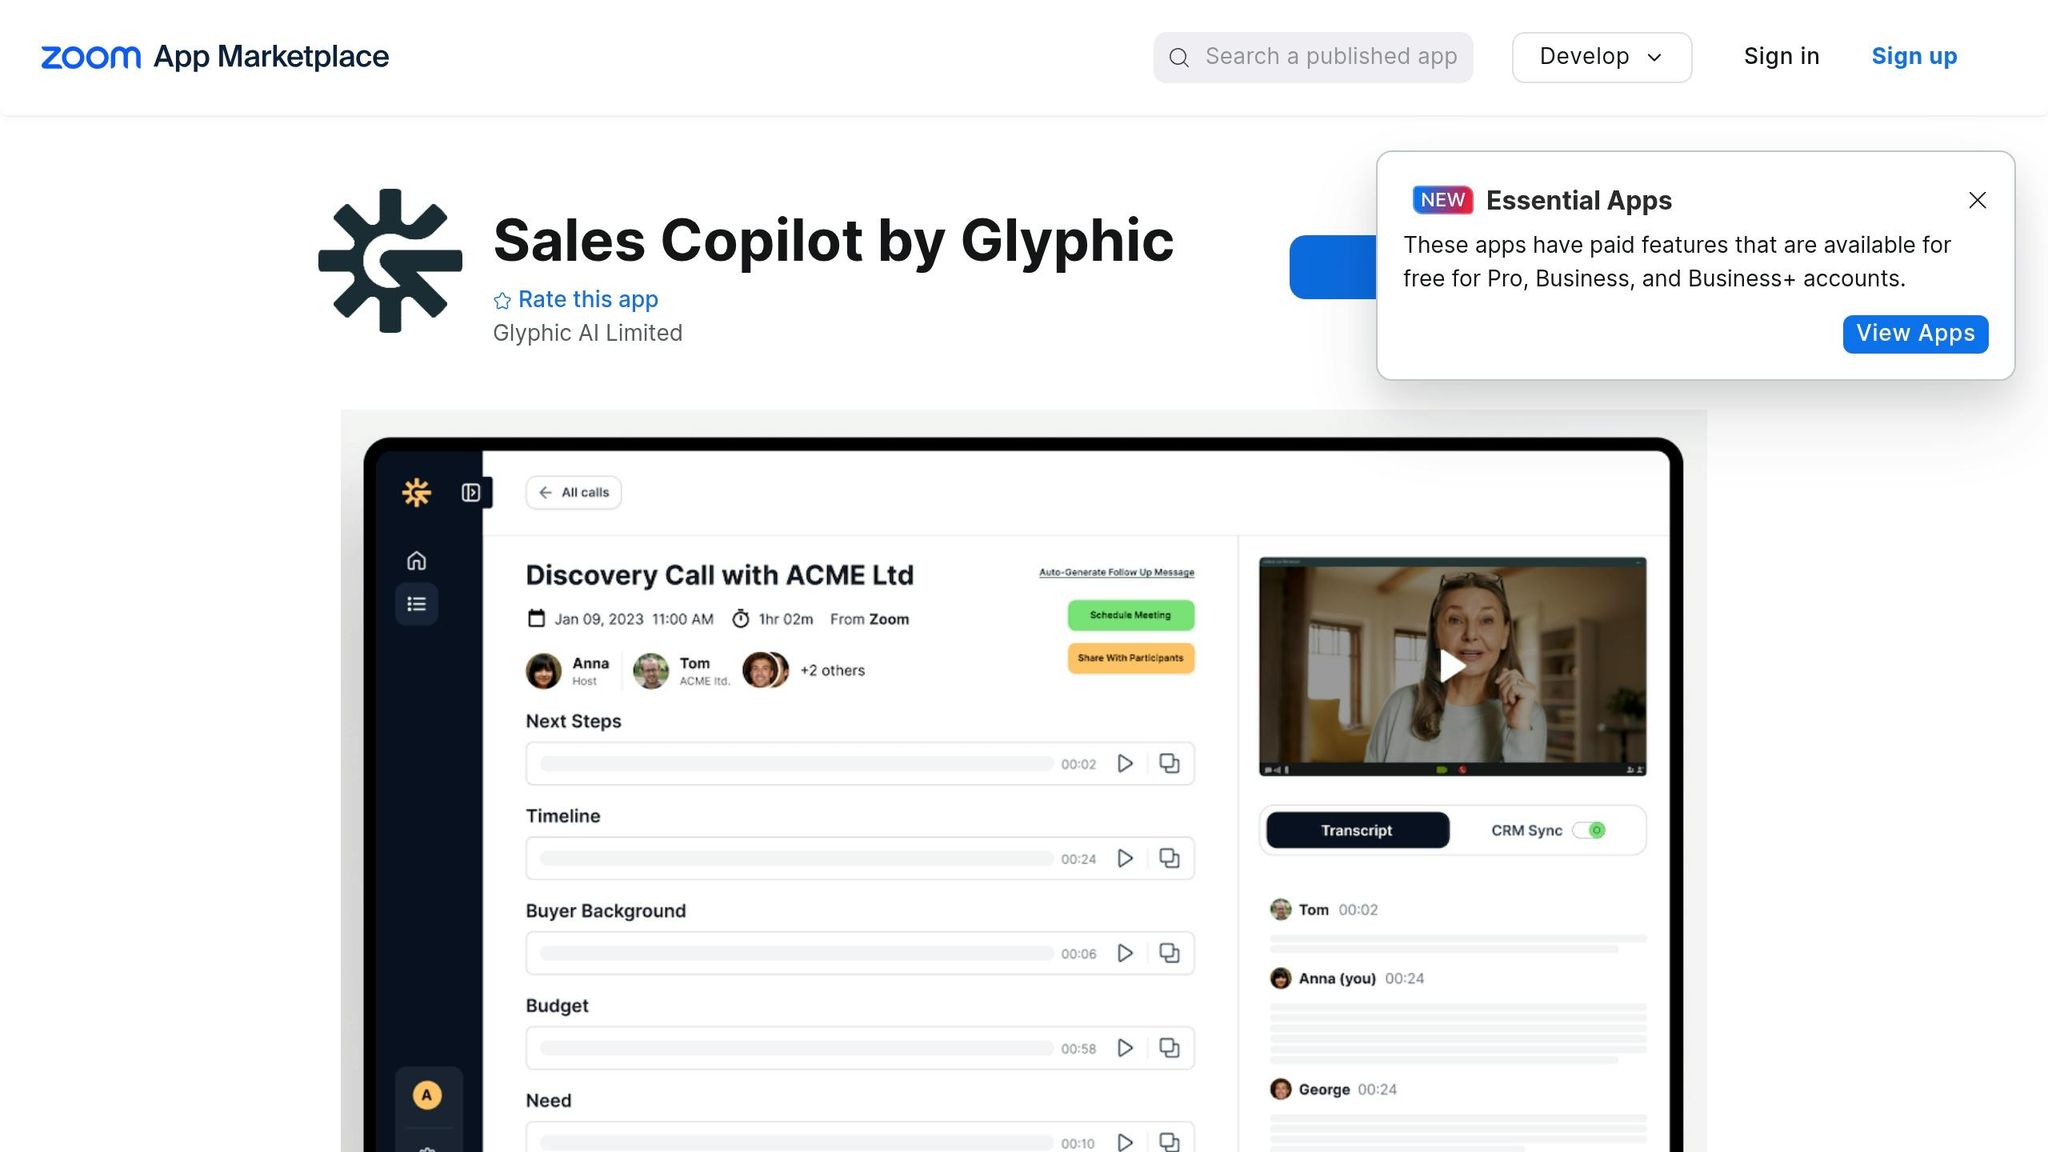The width and height of the screenshot is (2048, 1152).
Task: Click the Auto-Generate Follow Up Message link
Action: click(x=1116, y=572)
